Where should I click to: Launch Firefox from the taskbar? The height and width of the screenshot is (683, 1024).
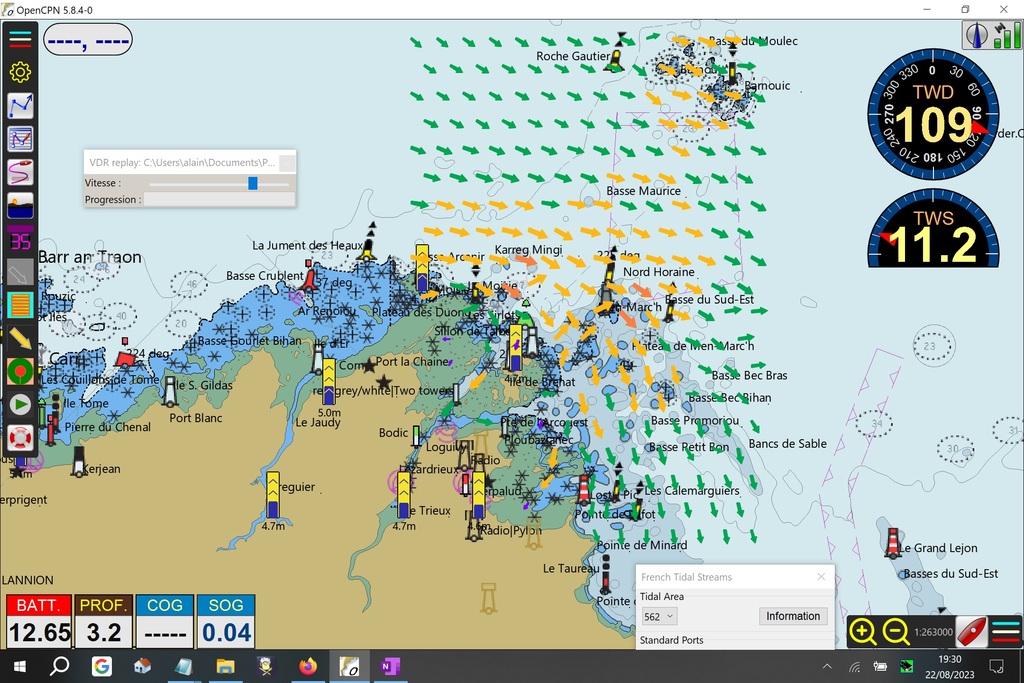[308, 666]
